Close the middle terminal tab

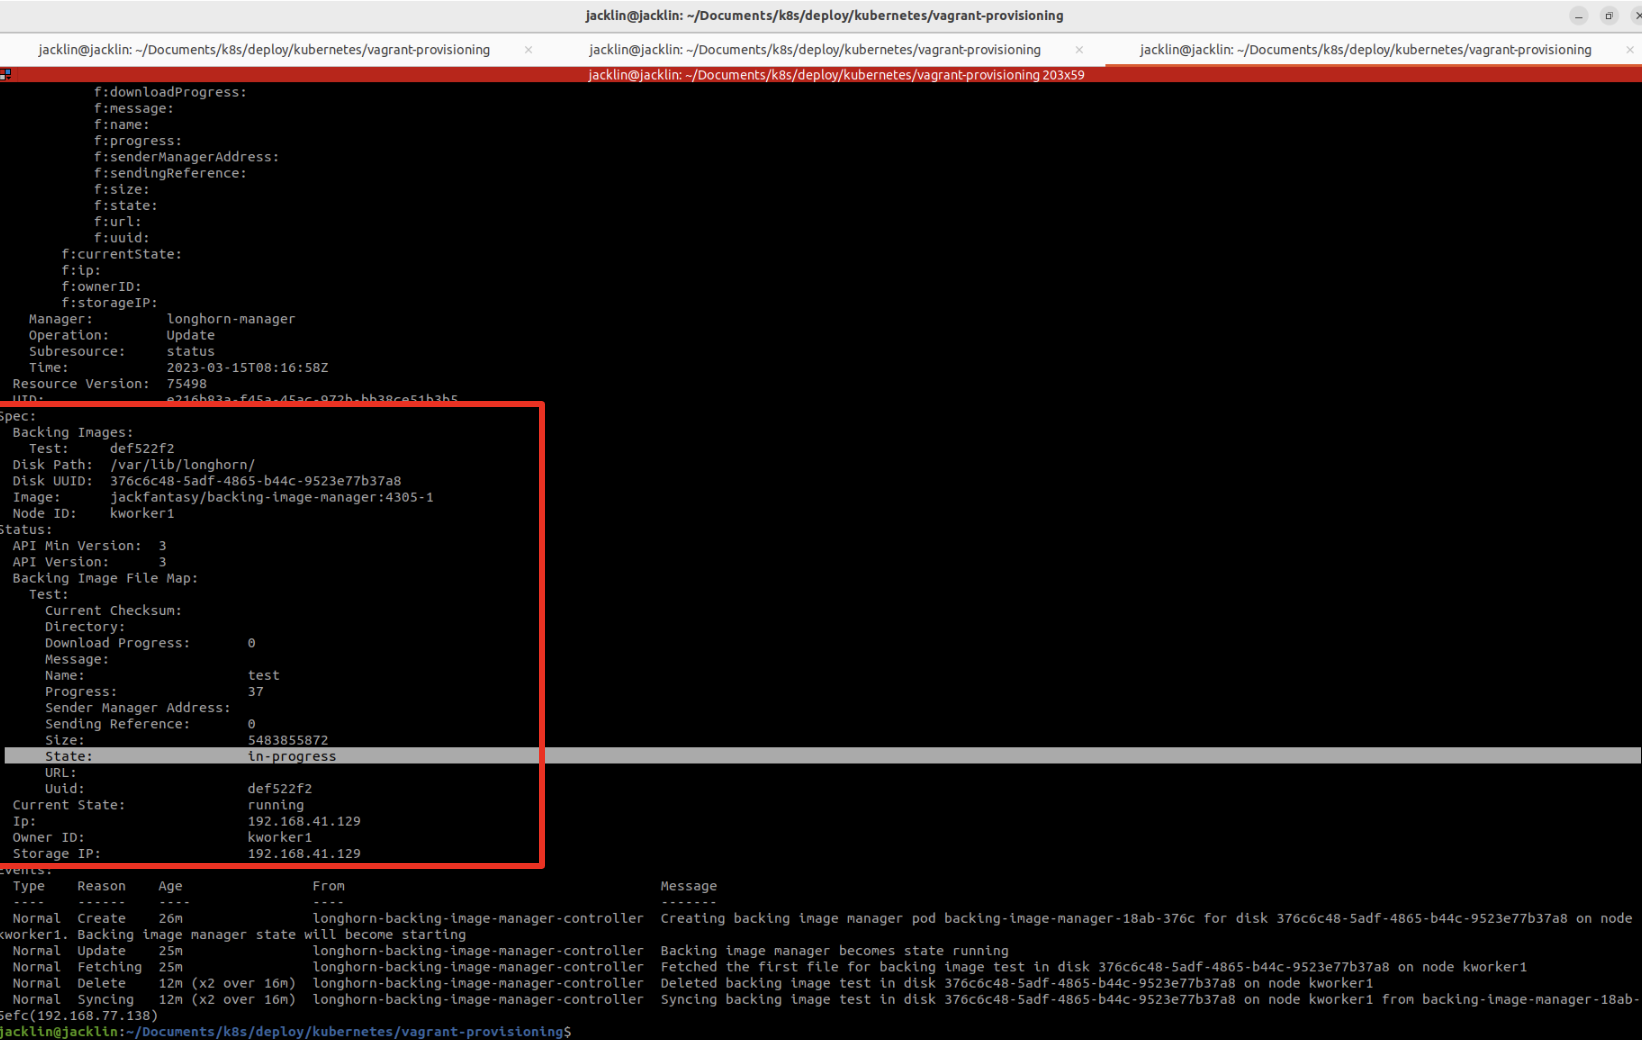point(1079,49)
